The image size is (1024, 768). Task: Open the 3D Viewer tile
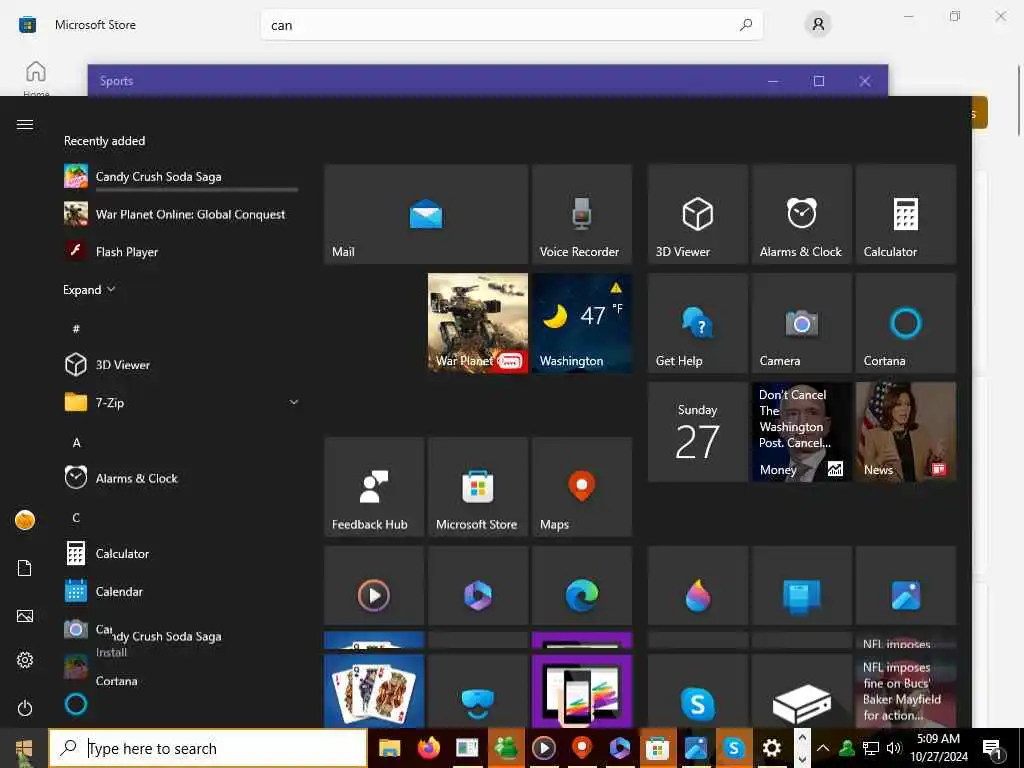point(697,214)
